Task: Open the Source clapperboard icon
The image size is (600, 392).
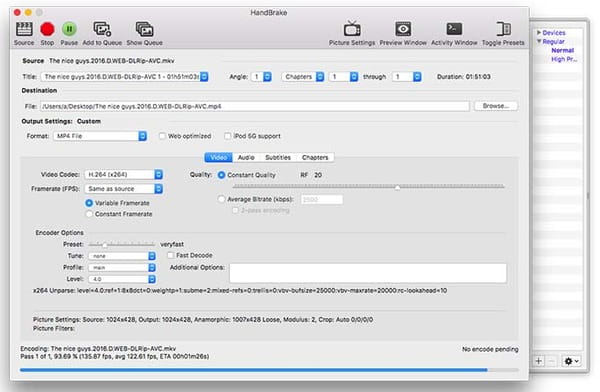Action: pos(24,29)
